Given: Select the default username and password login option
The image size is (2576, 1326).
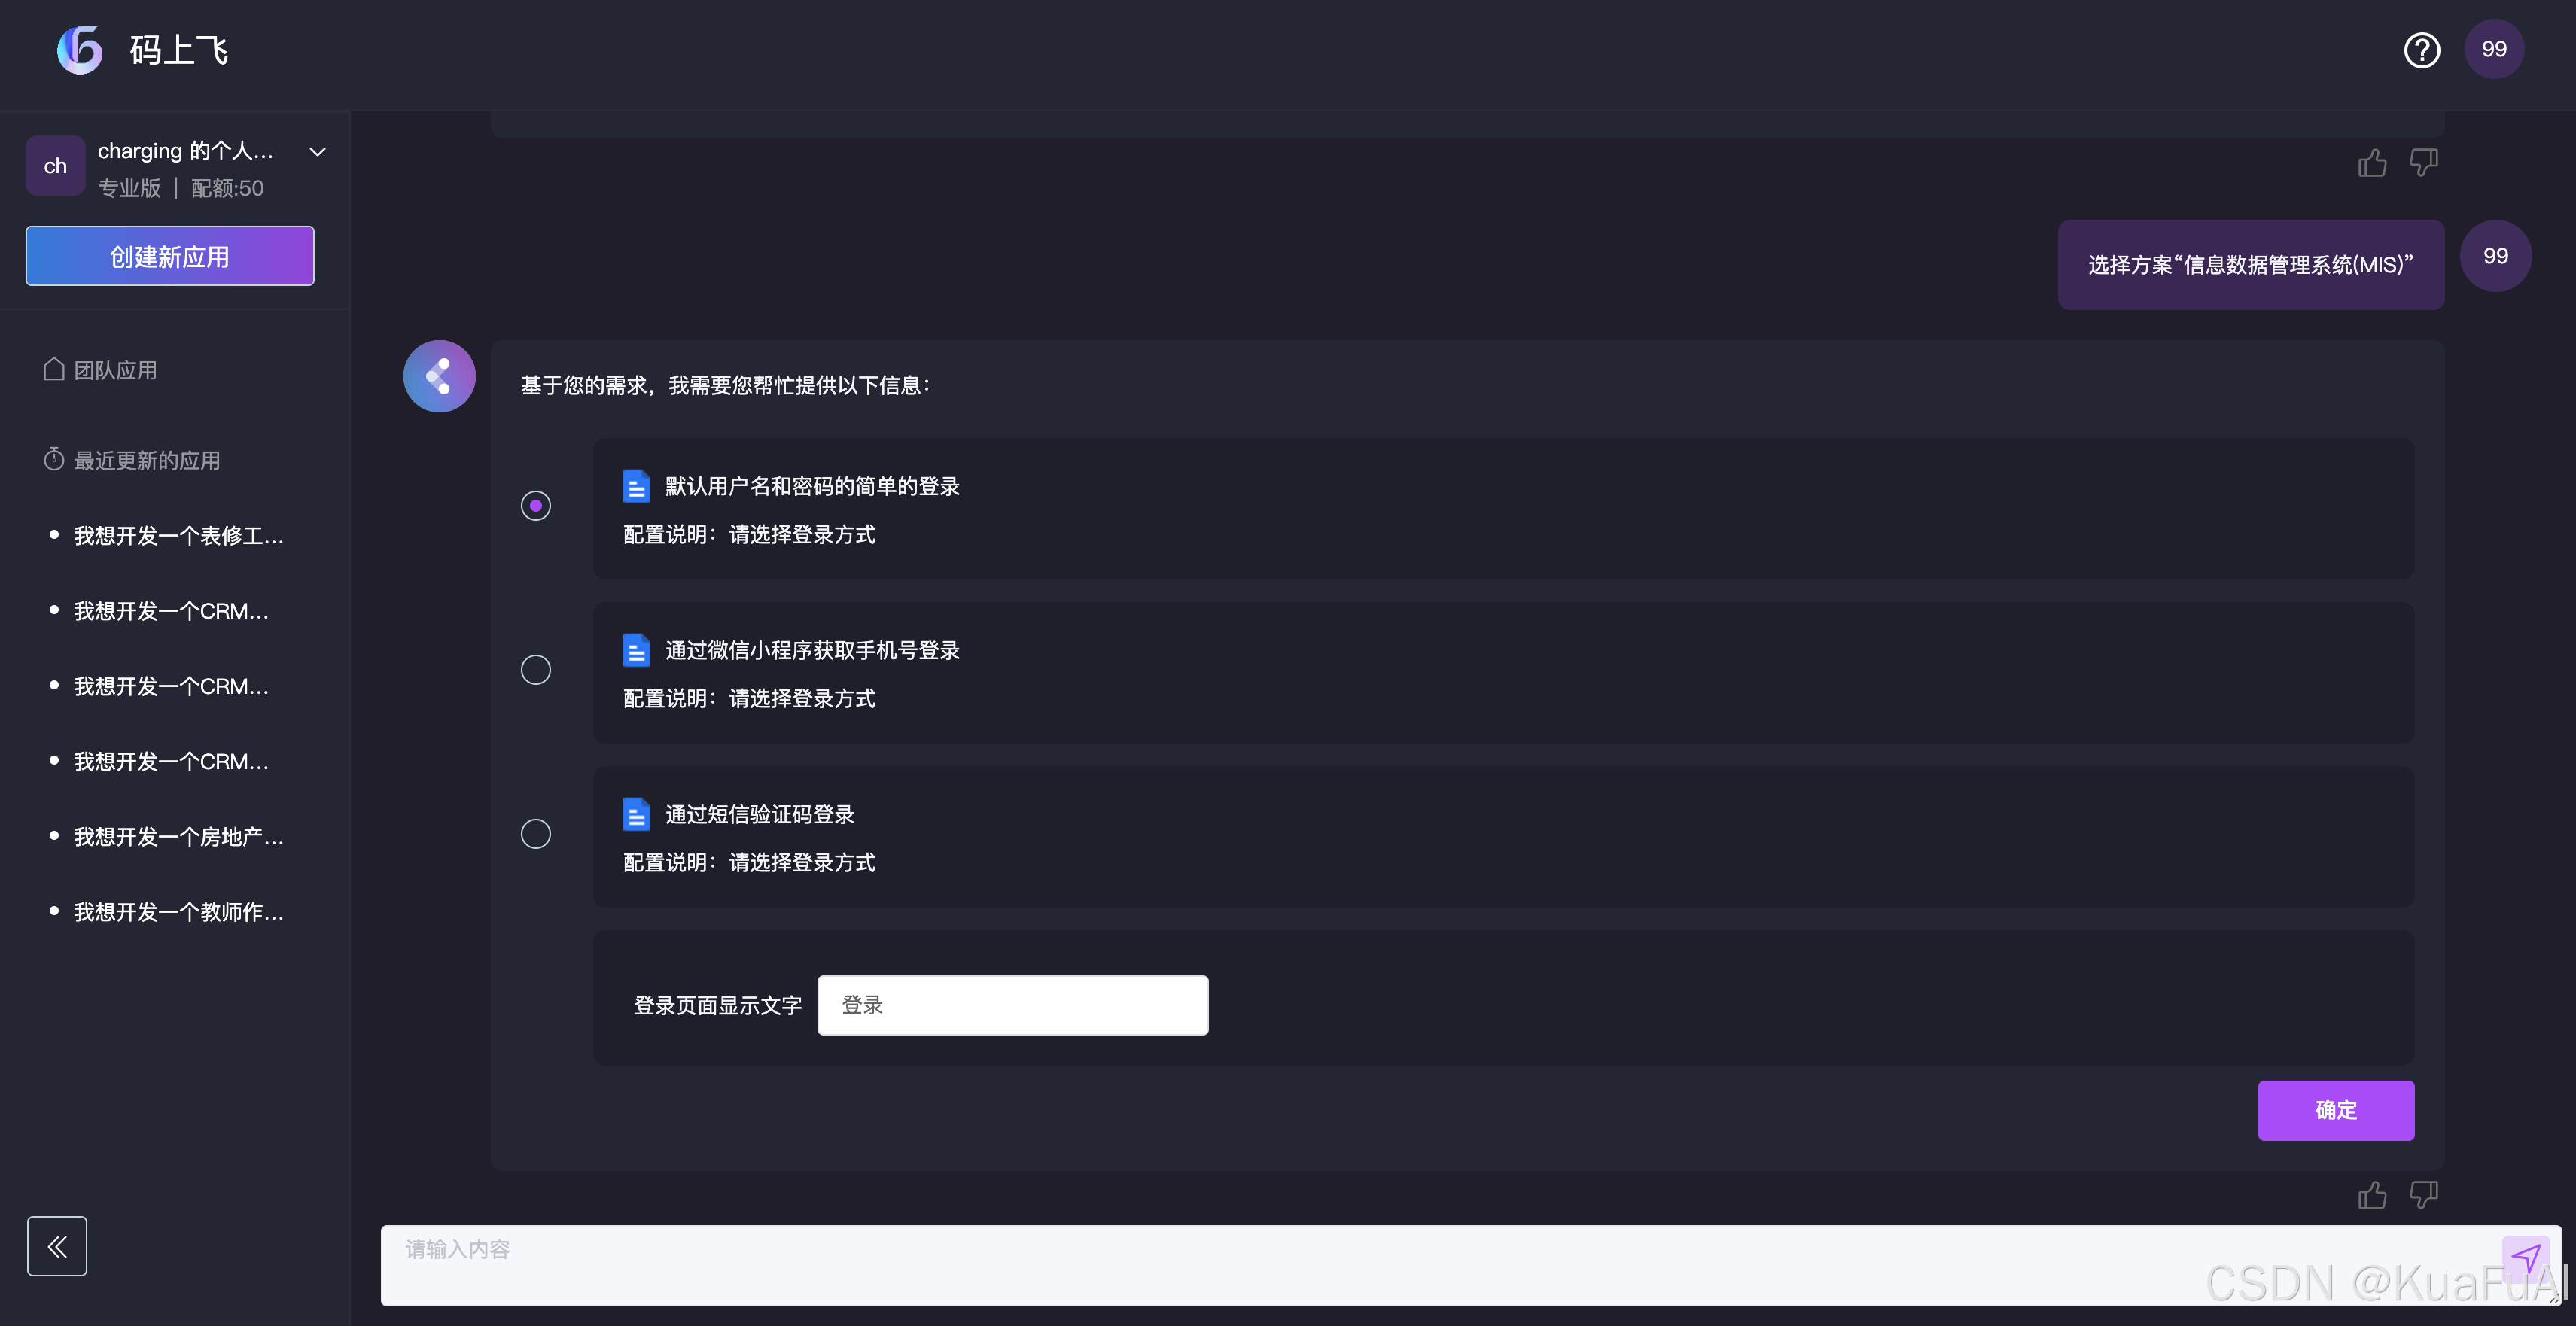Looking at the screenshot, I should (x=536, y=506).
